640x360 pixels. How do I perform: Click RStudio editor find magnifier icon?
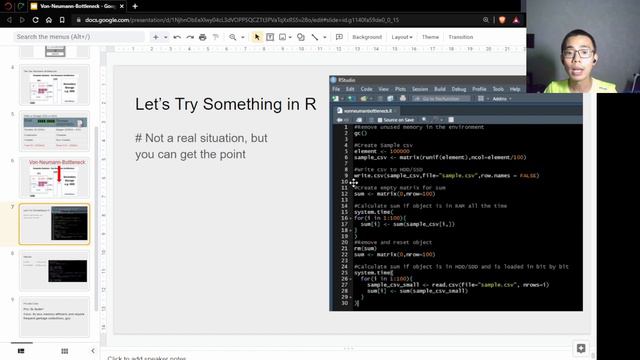tap(424, 120)
